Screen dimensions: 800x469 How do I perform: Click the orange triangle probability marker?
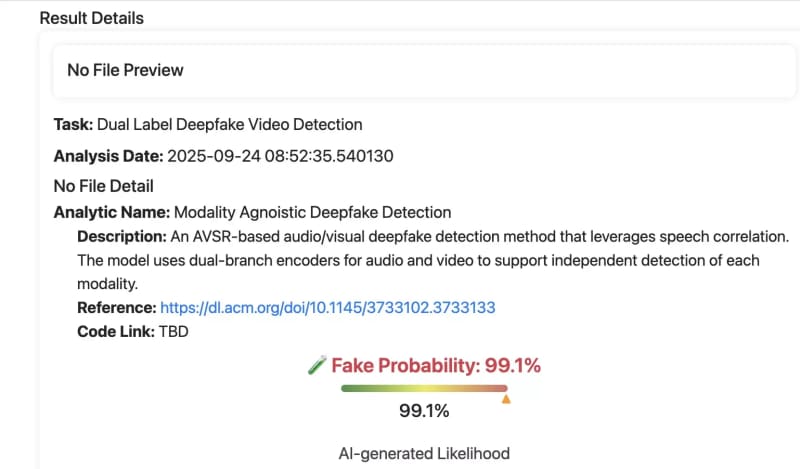pyautogui.click(x=506, y=398)
